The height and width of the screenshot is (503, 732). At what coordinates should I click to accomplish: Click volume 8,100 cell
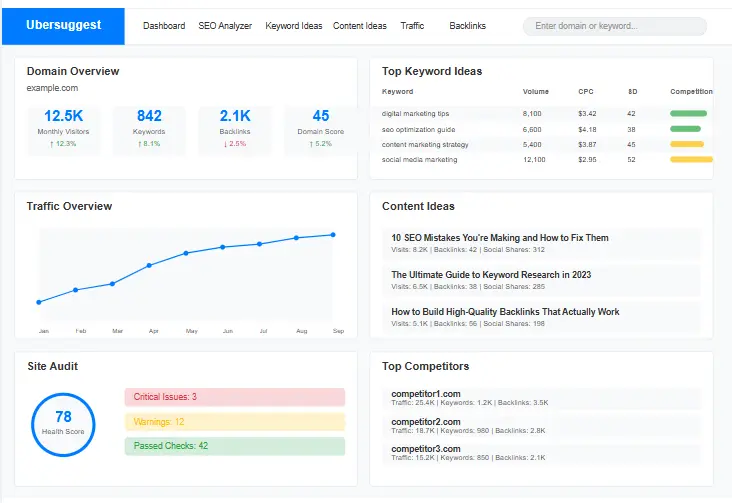532,113
